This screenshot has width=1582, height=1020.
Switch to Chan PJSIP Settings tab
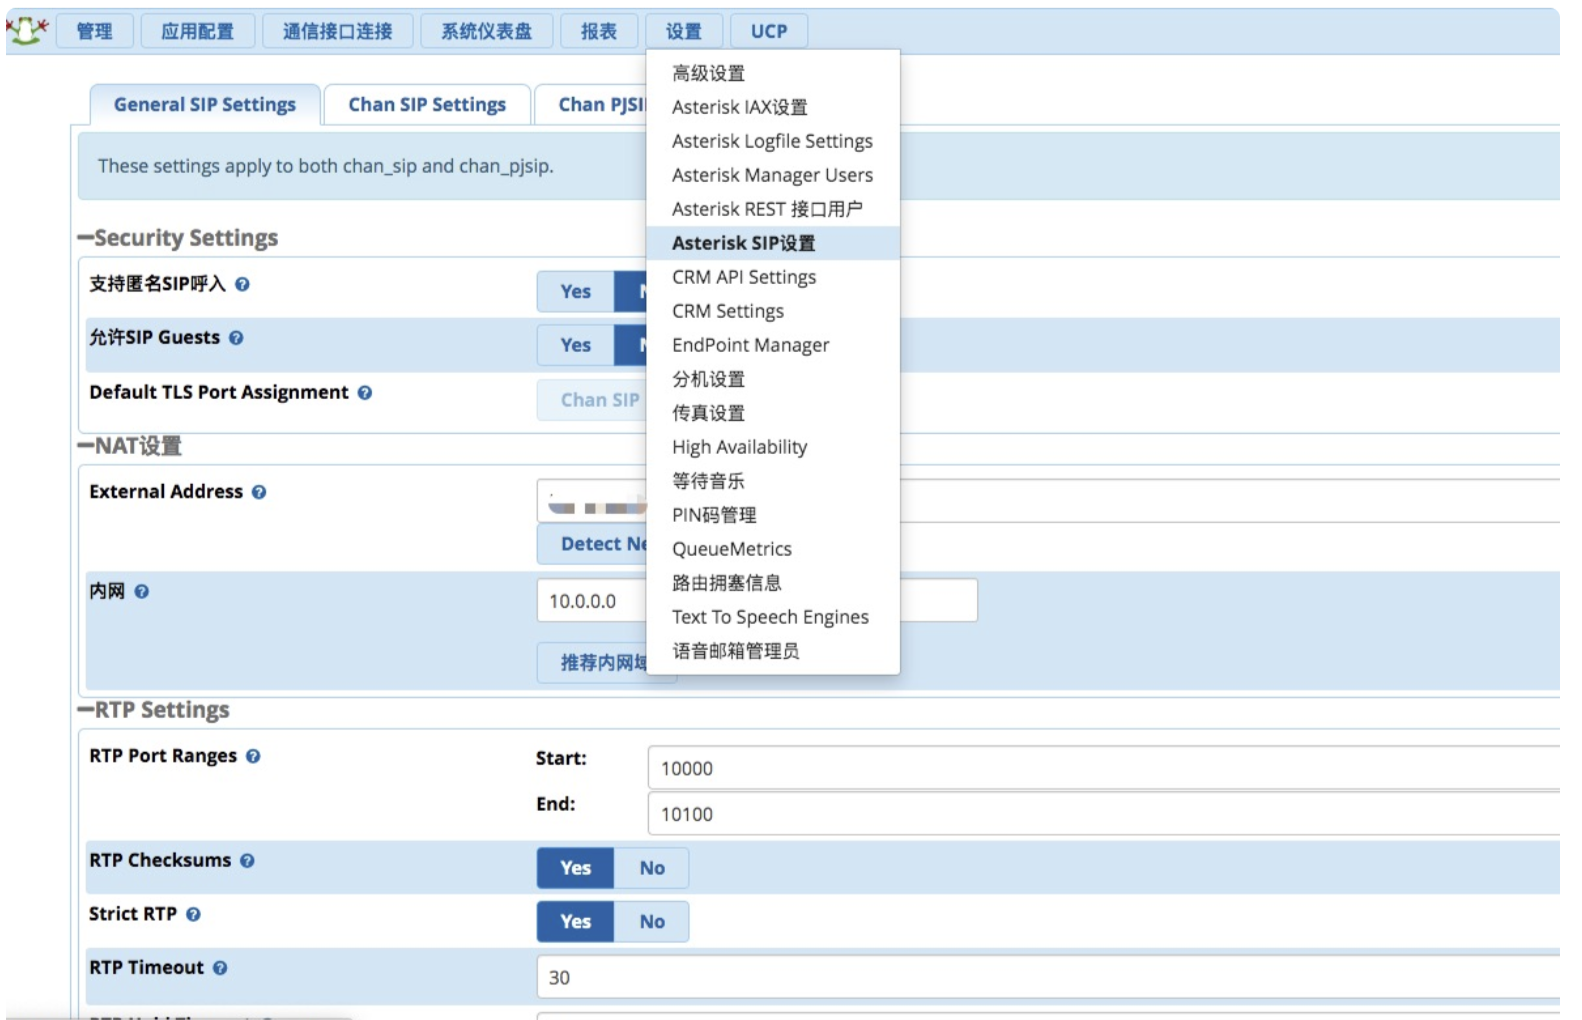(x=591, y=104)
